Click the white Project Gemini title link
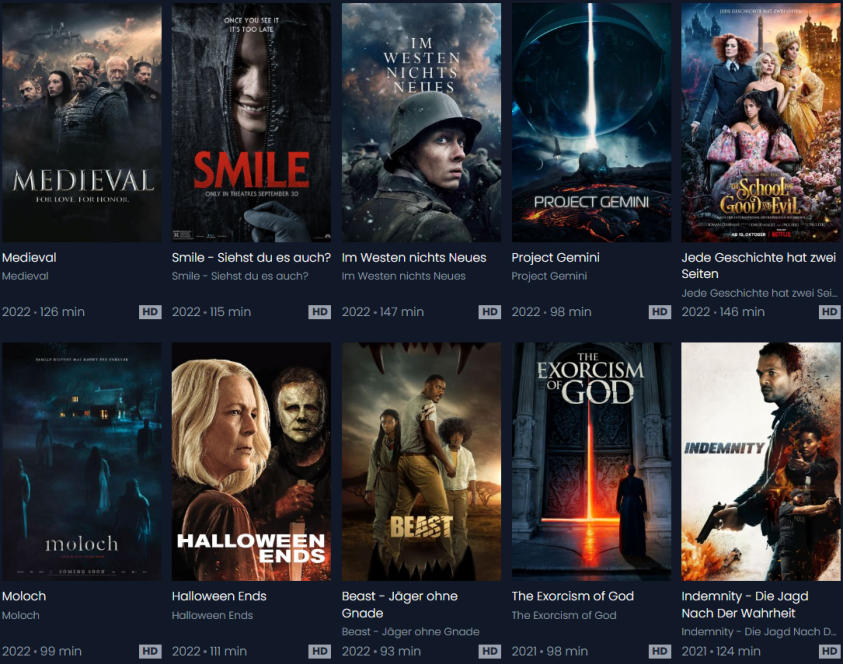Screen dimensions: 843x664 pyautogui.click(x=555, y=258)
